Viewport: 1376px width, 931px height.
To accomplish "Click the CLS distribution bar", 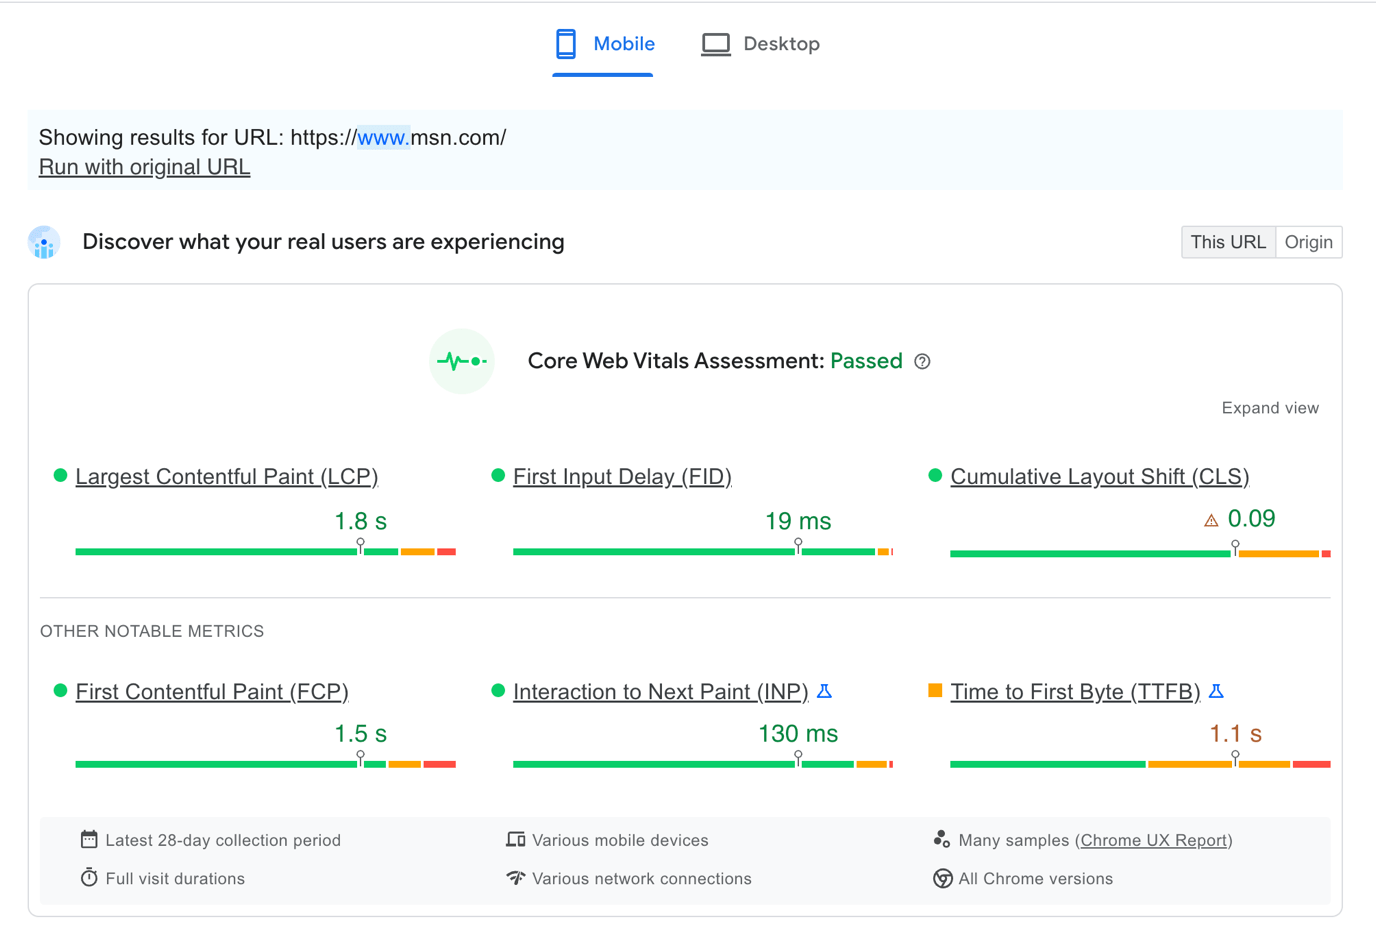I will (x=1140, y=553).
